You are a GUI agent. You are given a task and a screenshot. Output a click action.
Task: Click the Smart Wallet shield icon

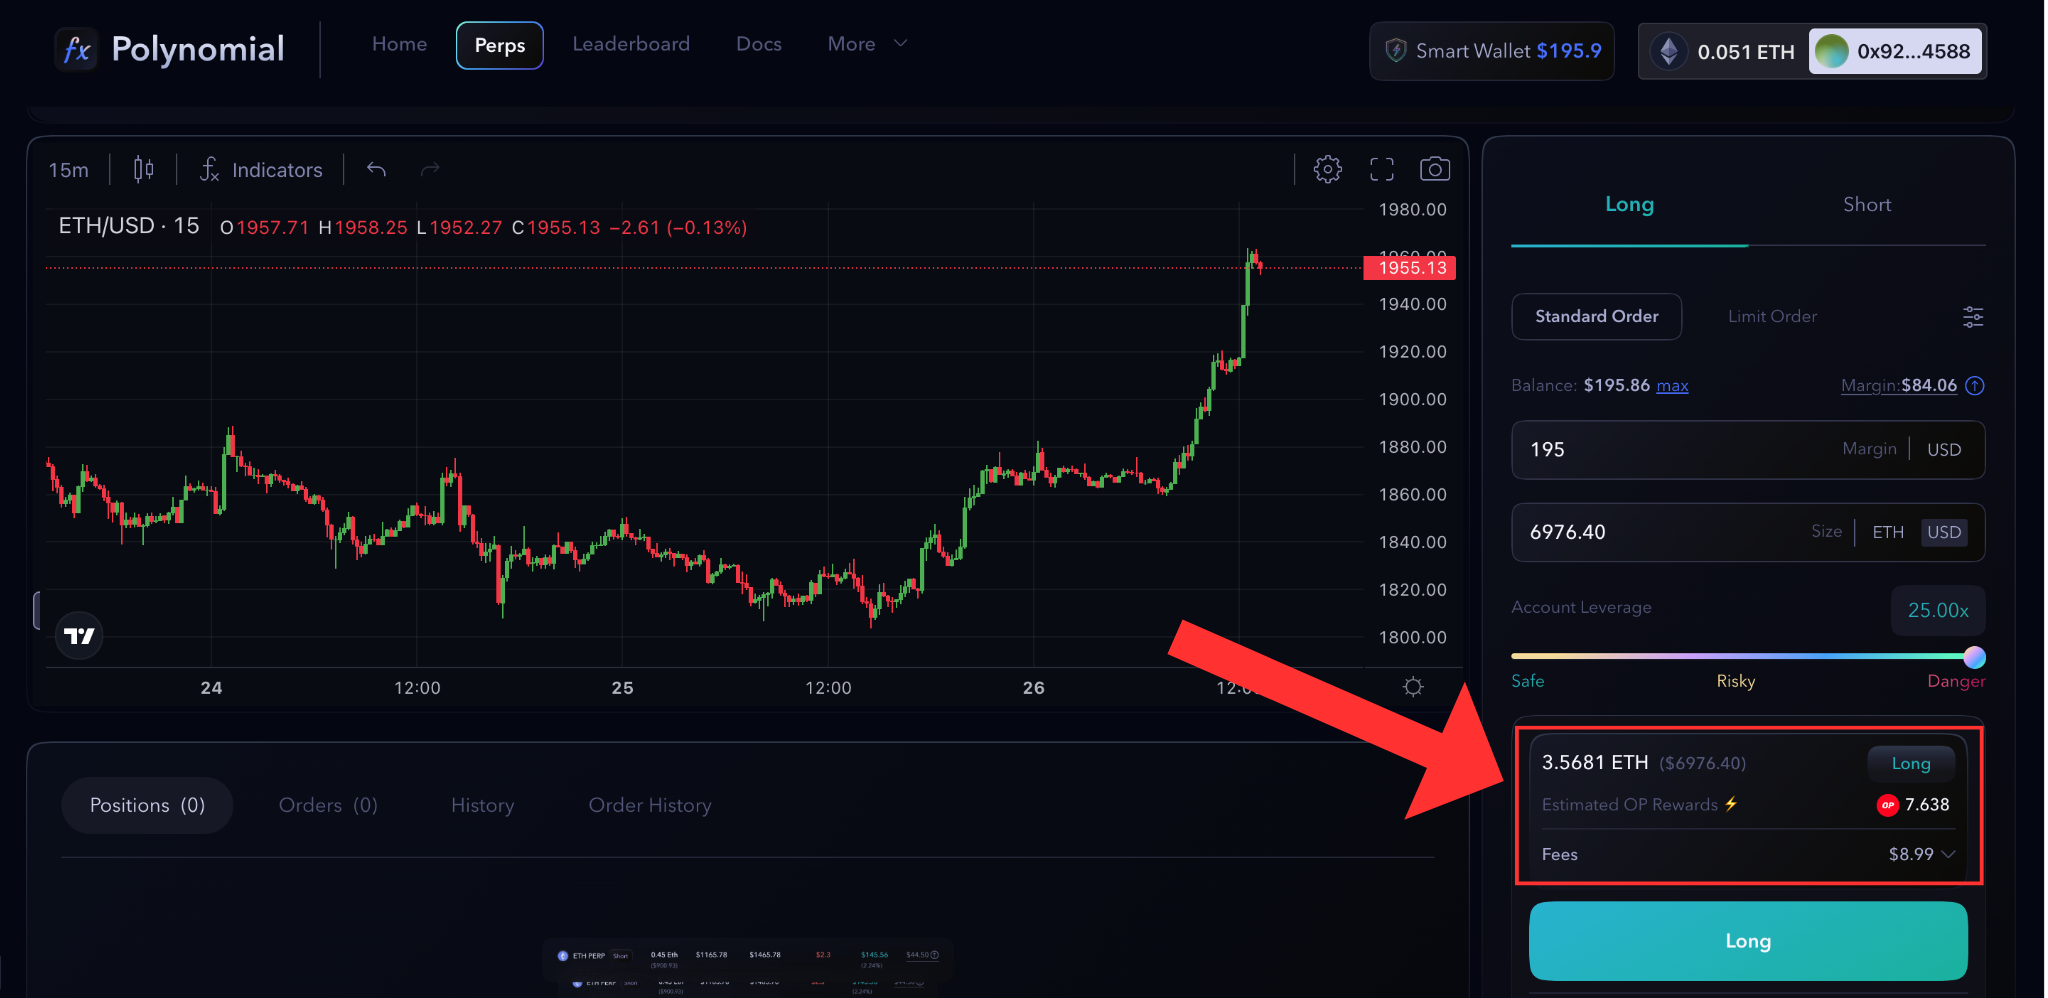1396,51
